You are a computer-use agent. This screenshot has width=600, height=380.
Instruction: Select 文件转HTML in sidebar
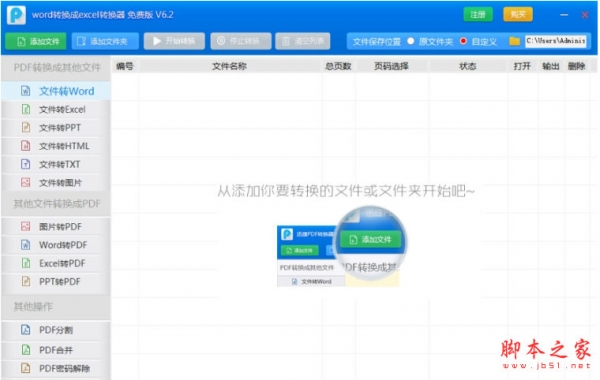click(56, 146)
